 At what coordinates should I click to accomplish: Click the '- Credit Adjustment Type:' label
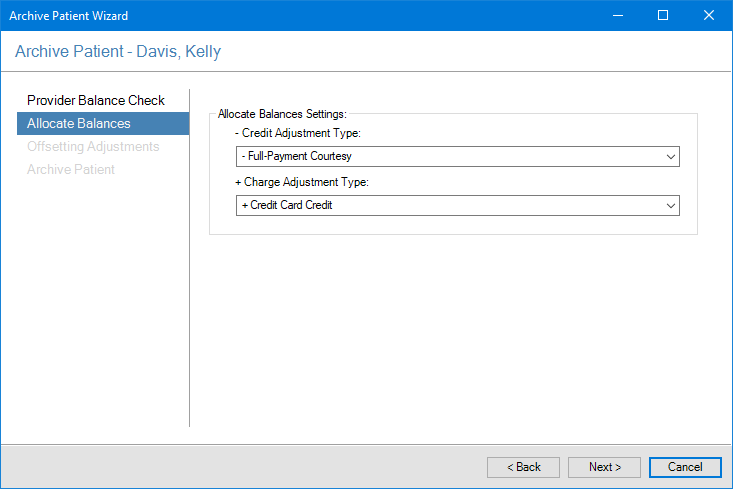(x=297, y=133)
